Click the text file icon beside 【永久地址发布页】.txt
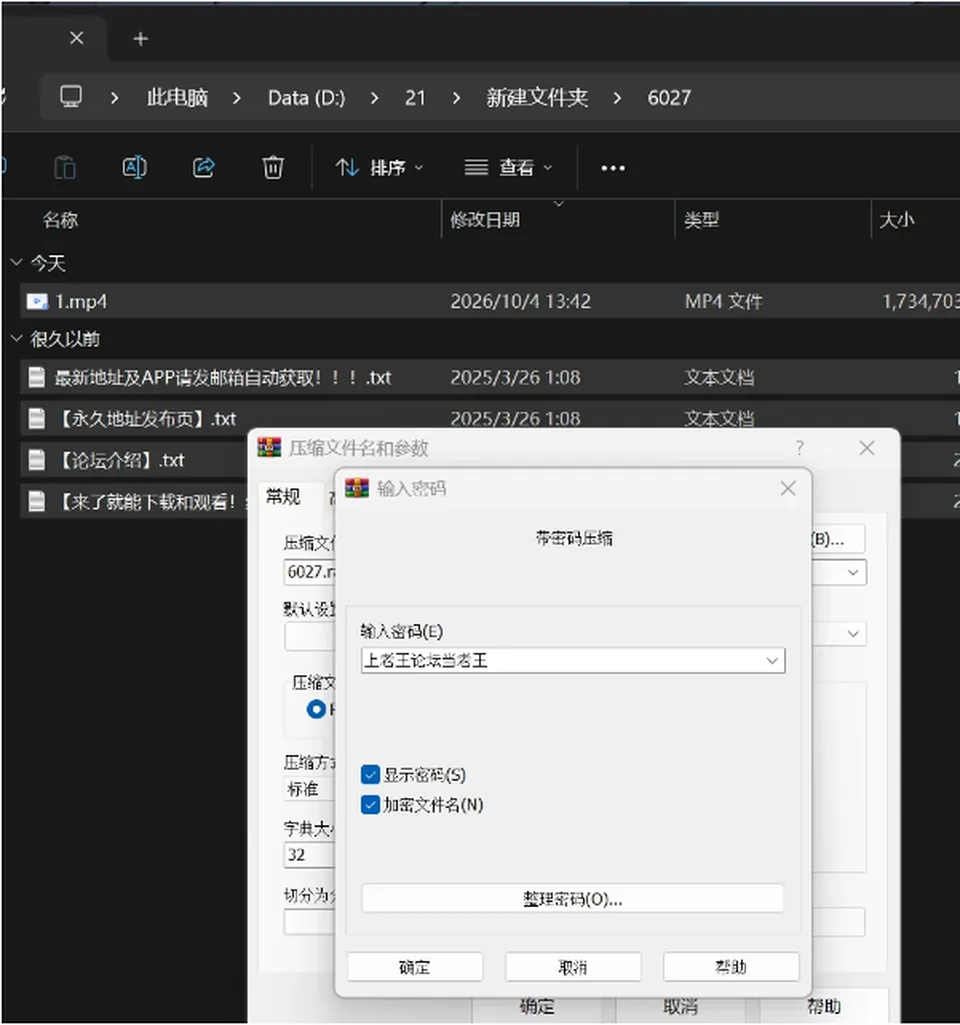This screenshot has width=960, height=1025. (37, 418)
